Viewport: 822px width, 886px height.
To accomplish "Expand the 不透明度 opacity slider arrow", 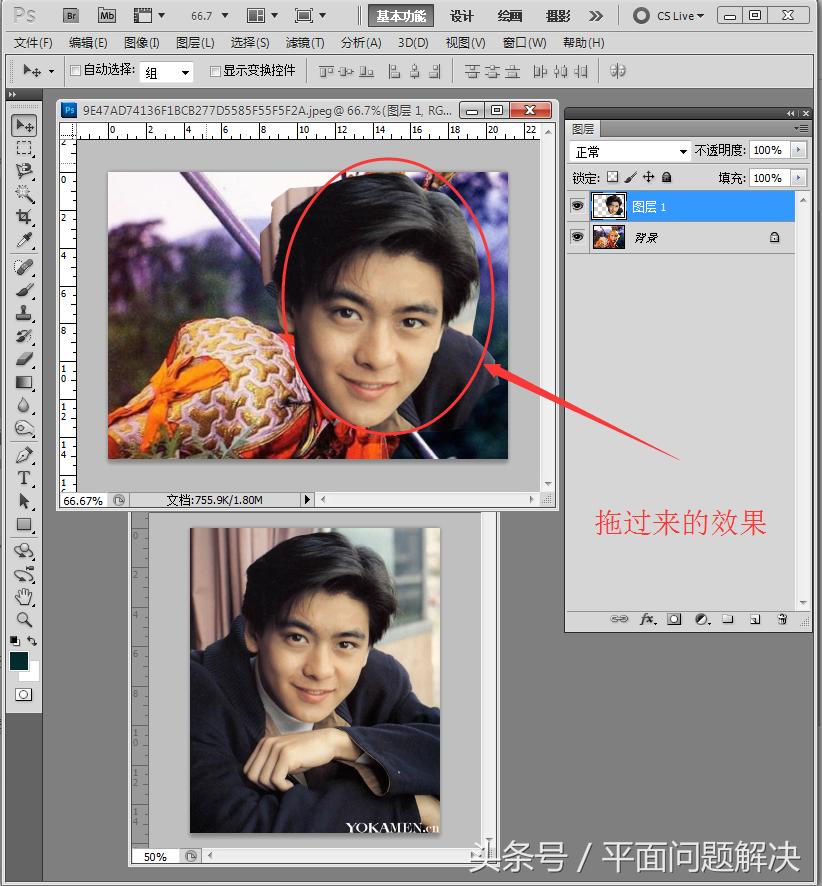I will 797,150.
